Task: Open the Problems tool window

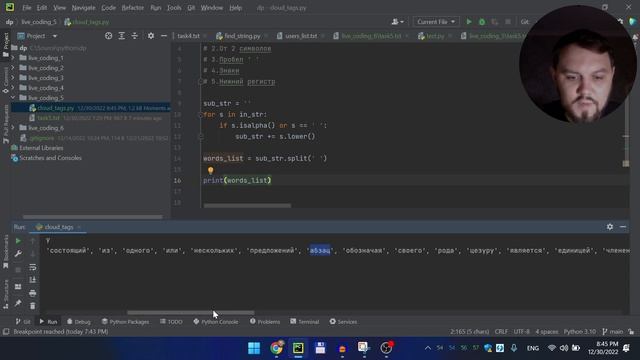Action: [x=265, y=322]
